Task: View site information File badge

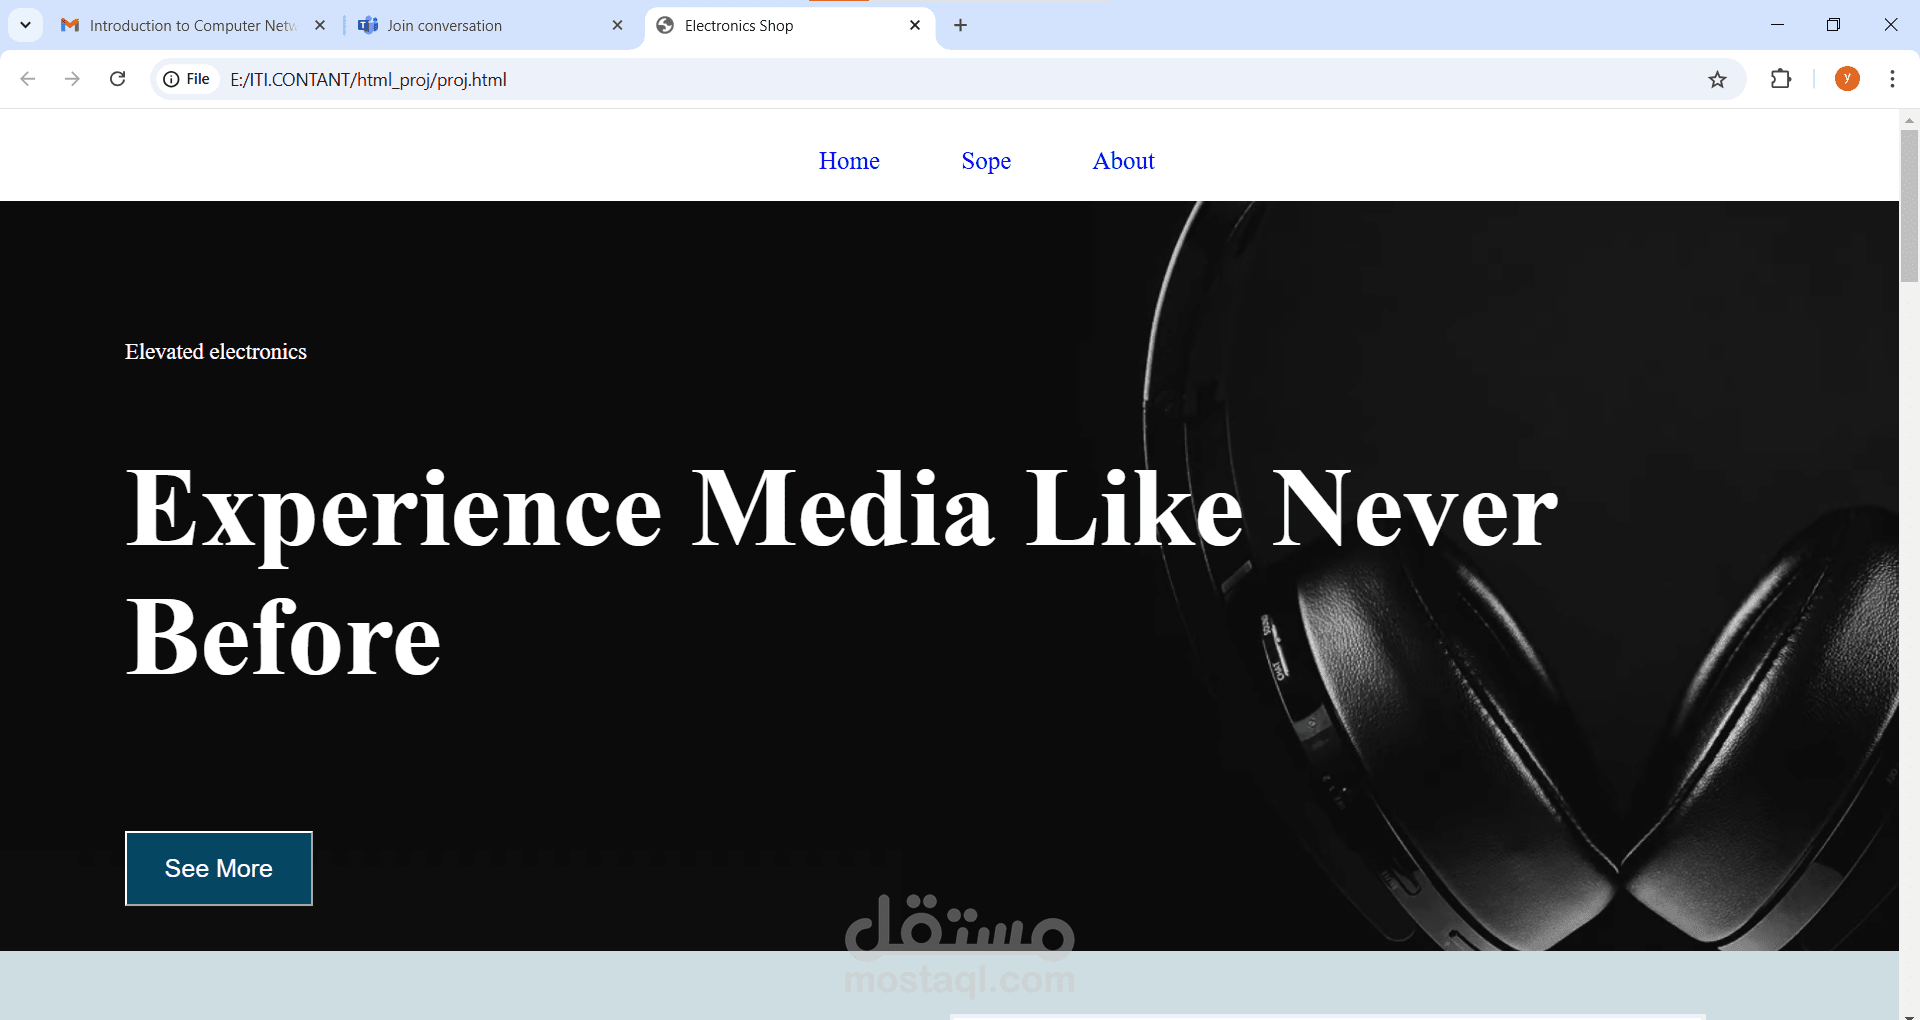Action: (188, 79)
